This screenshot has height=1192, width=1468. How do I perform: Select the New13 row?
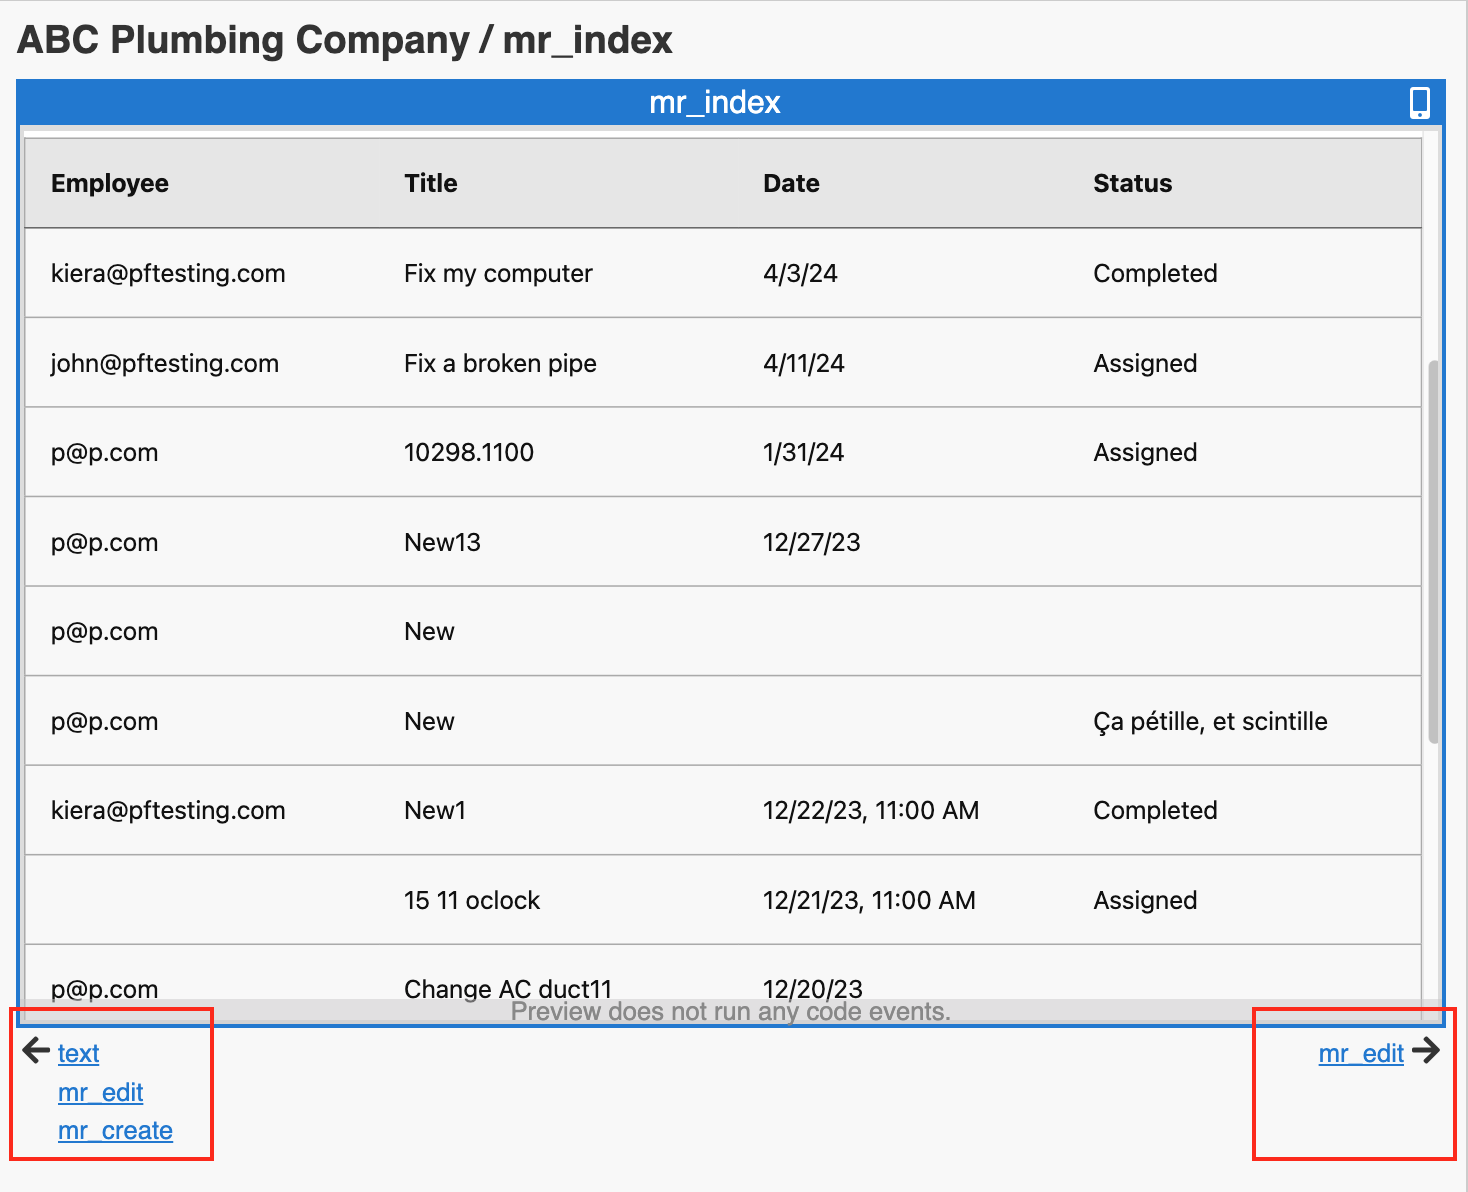442,543
